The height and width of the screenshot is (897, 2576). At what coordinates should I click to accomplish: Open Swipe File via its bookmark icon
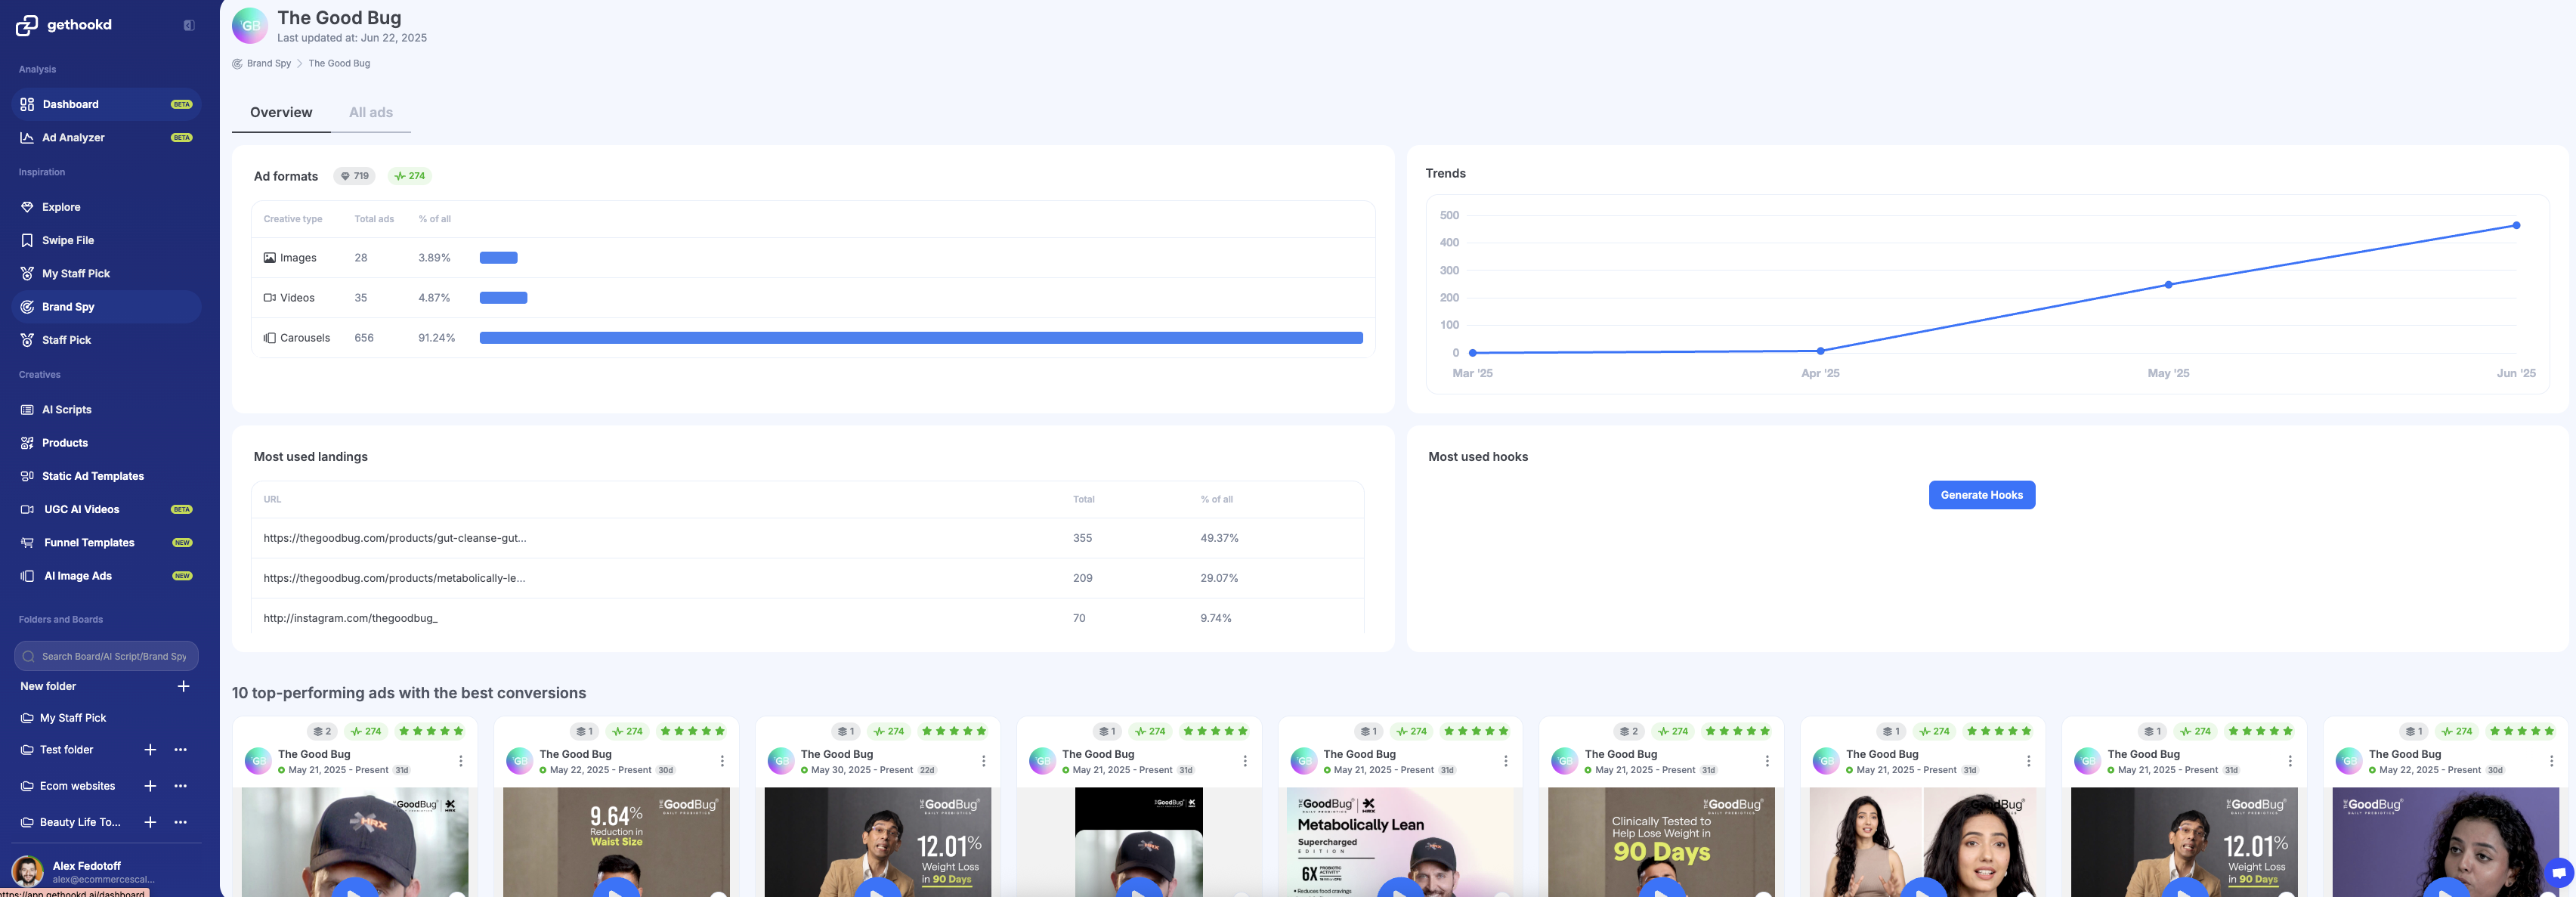coord(27,240)
